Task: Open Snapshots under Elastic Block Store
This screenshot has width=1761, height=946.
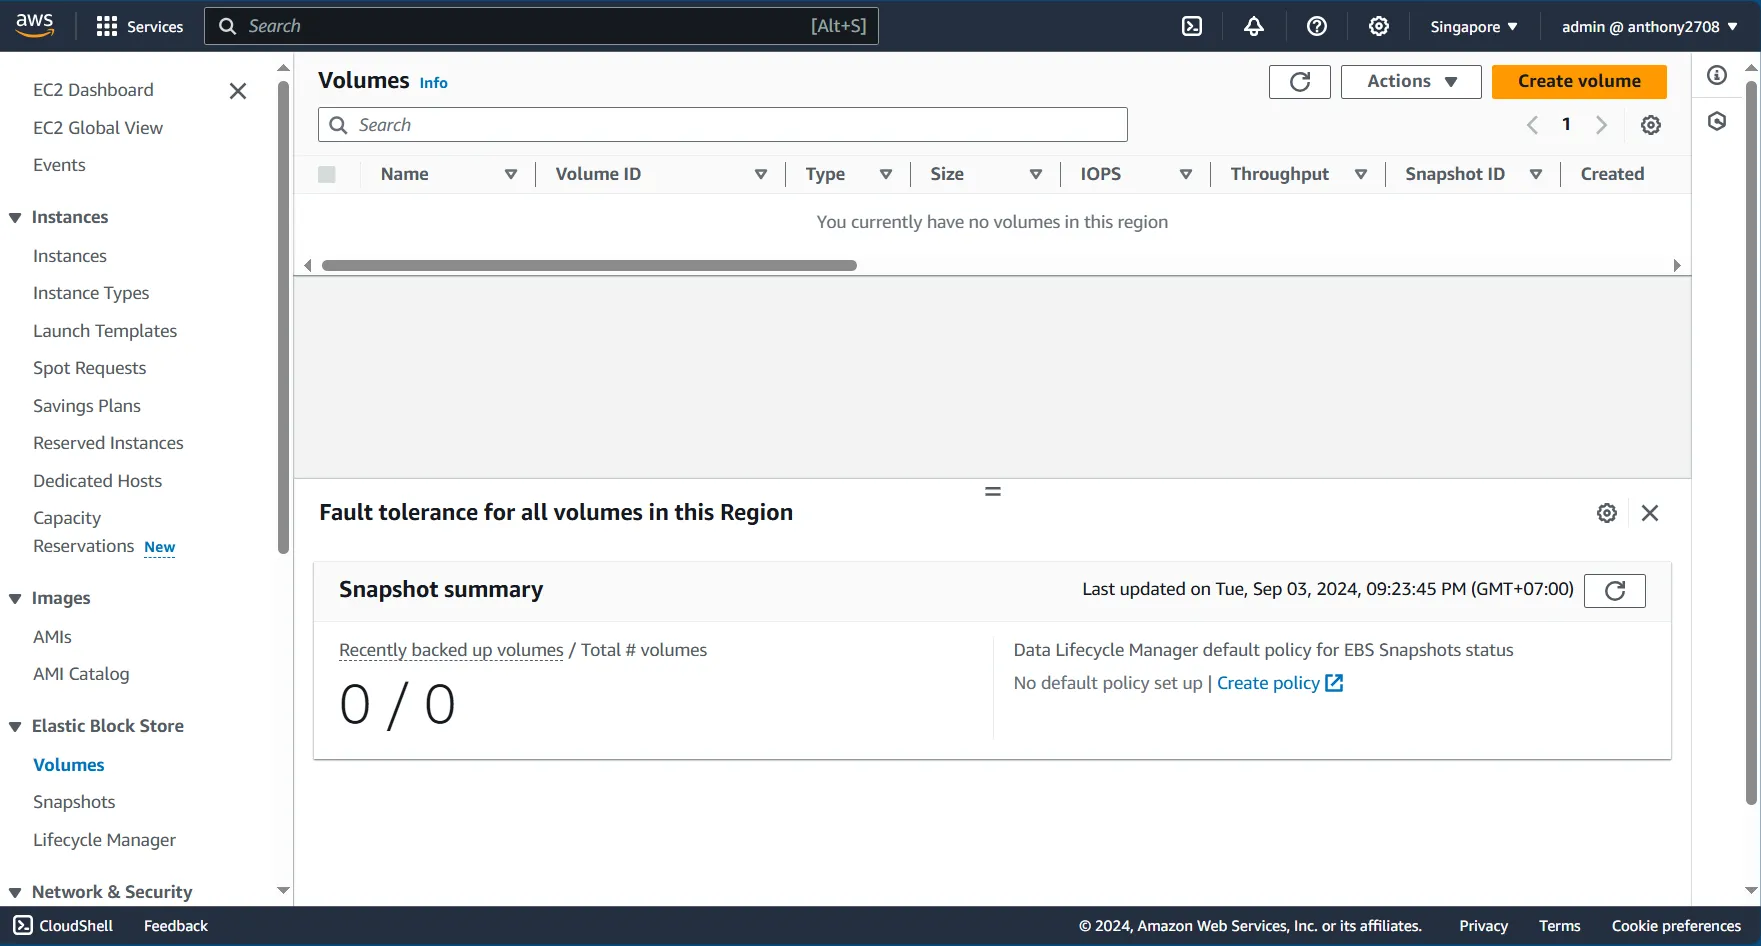Action: (x=74, y=802)
